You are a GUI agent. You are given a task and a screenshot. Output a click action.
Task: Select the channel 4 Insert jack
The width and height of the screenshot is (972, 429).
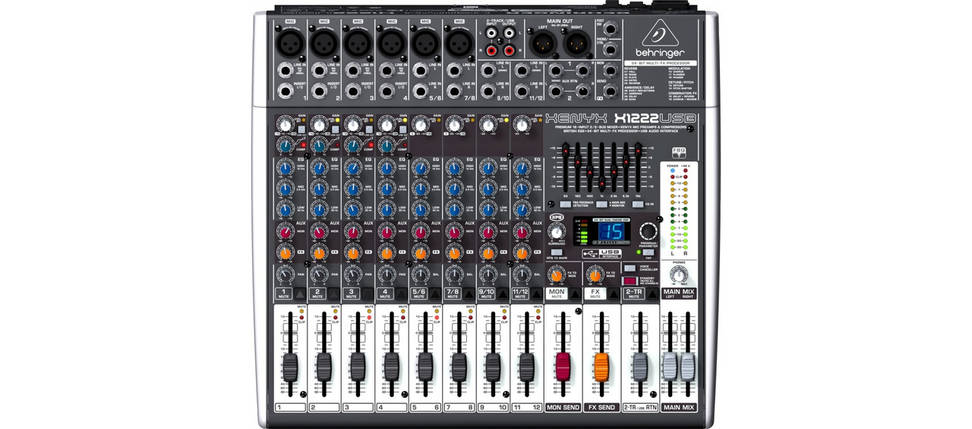[386, 92]
